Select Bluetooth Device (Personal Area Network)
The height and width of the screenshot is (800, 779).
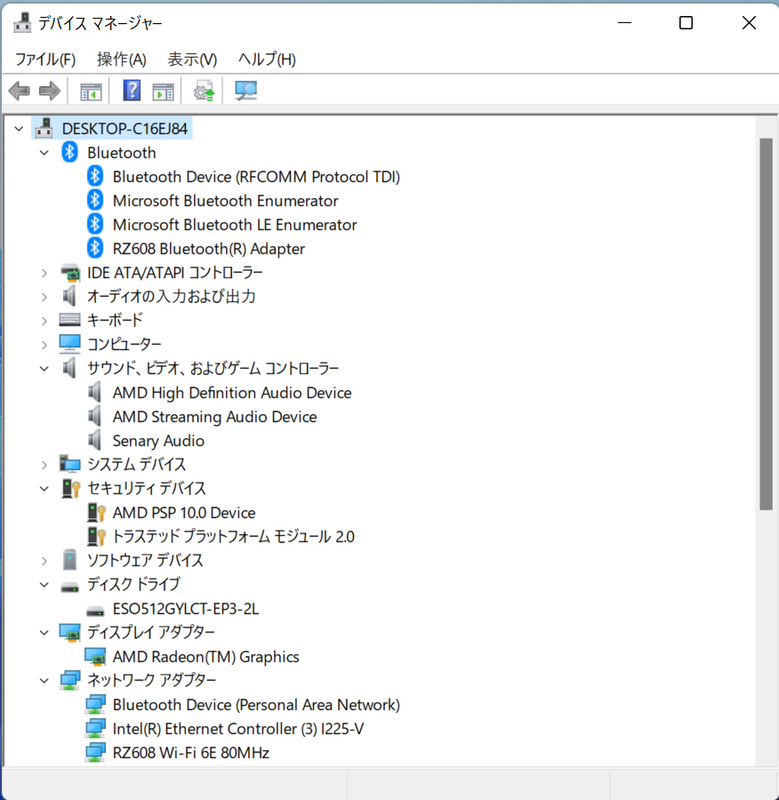[x=256, y=705]
